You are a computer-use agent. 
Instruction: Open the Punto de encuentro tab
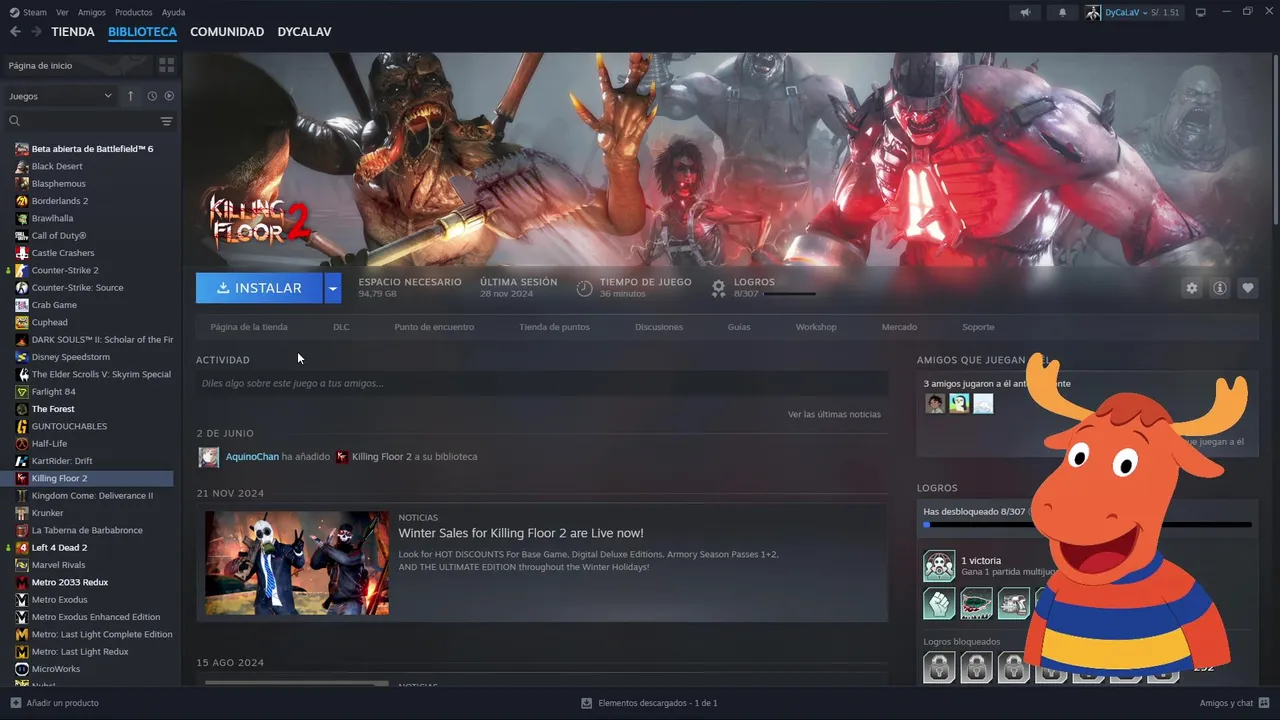tap(434, 327)
